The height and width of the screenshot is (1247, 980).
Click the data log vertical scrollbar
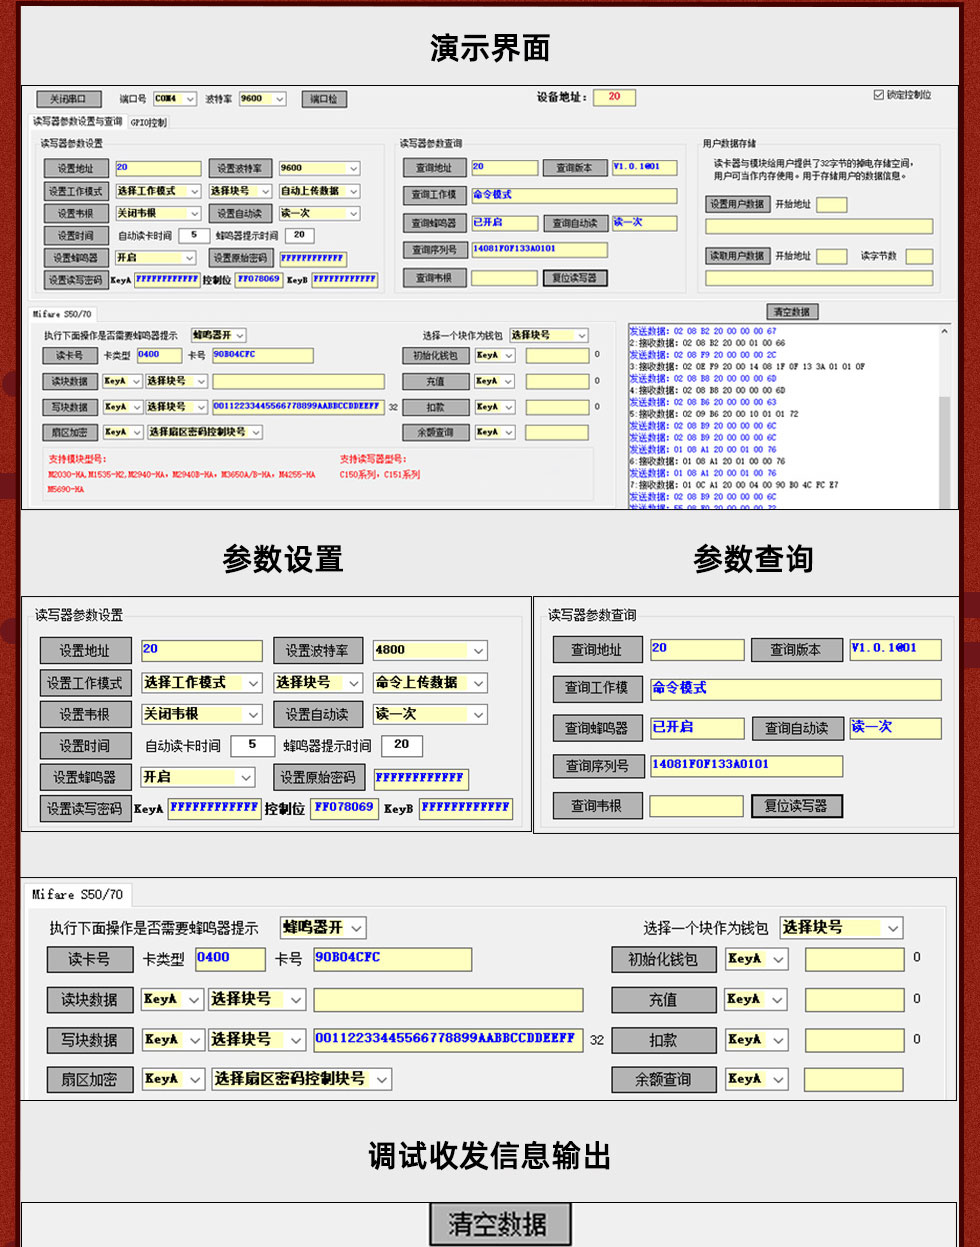(x=944, y=415)
